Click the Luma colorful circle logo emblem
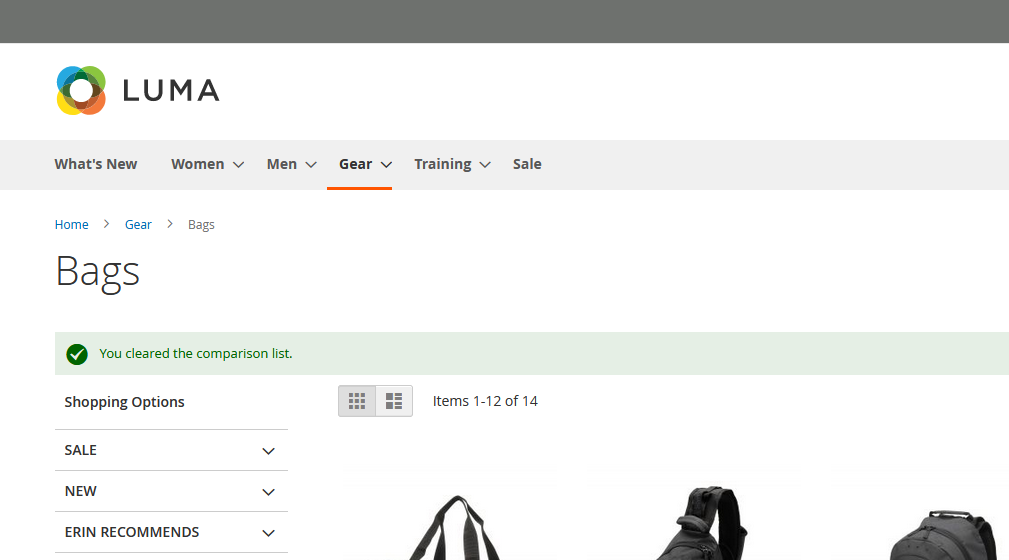The width and height of the screenshot is (1009, 560). (81, 91)
